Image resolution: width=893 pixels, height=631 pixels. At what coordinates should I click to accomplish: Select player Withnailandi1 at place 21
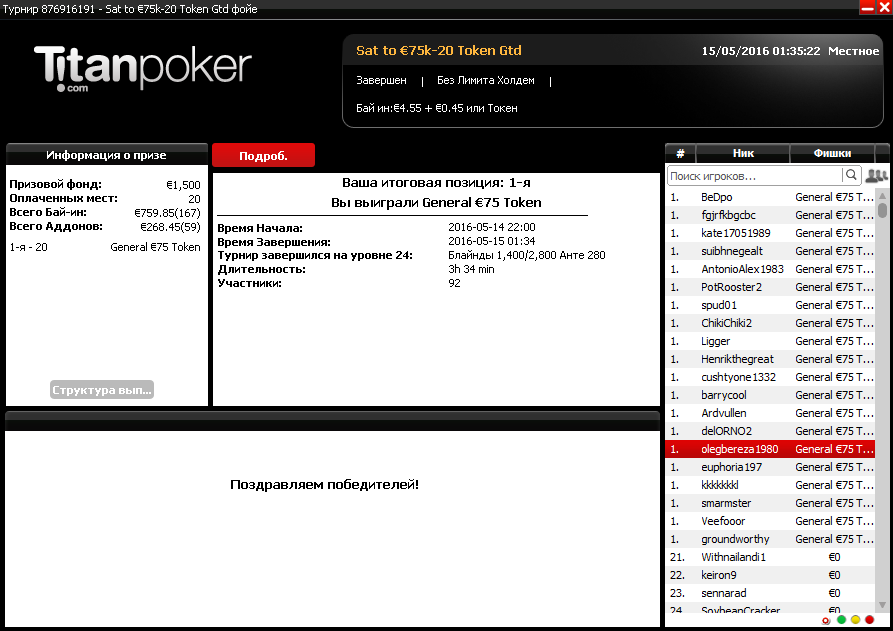[770, 557]
